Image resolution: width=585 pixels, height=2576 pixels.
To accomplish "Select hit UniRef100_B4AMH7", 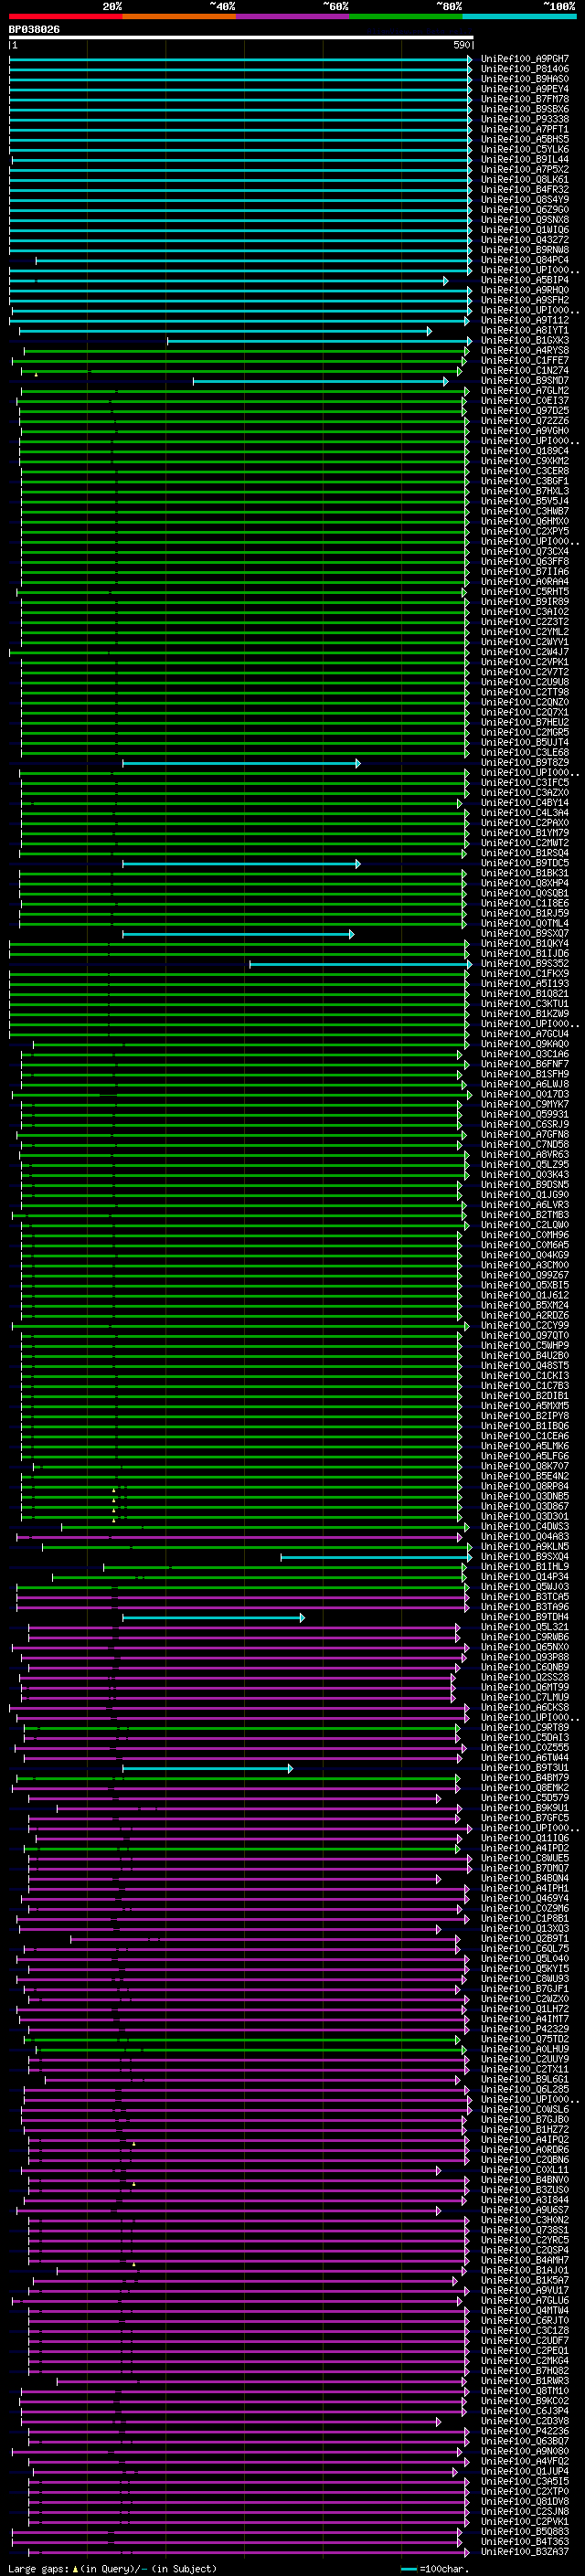I will coord(524,2260).
